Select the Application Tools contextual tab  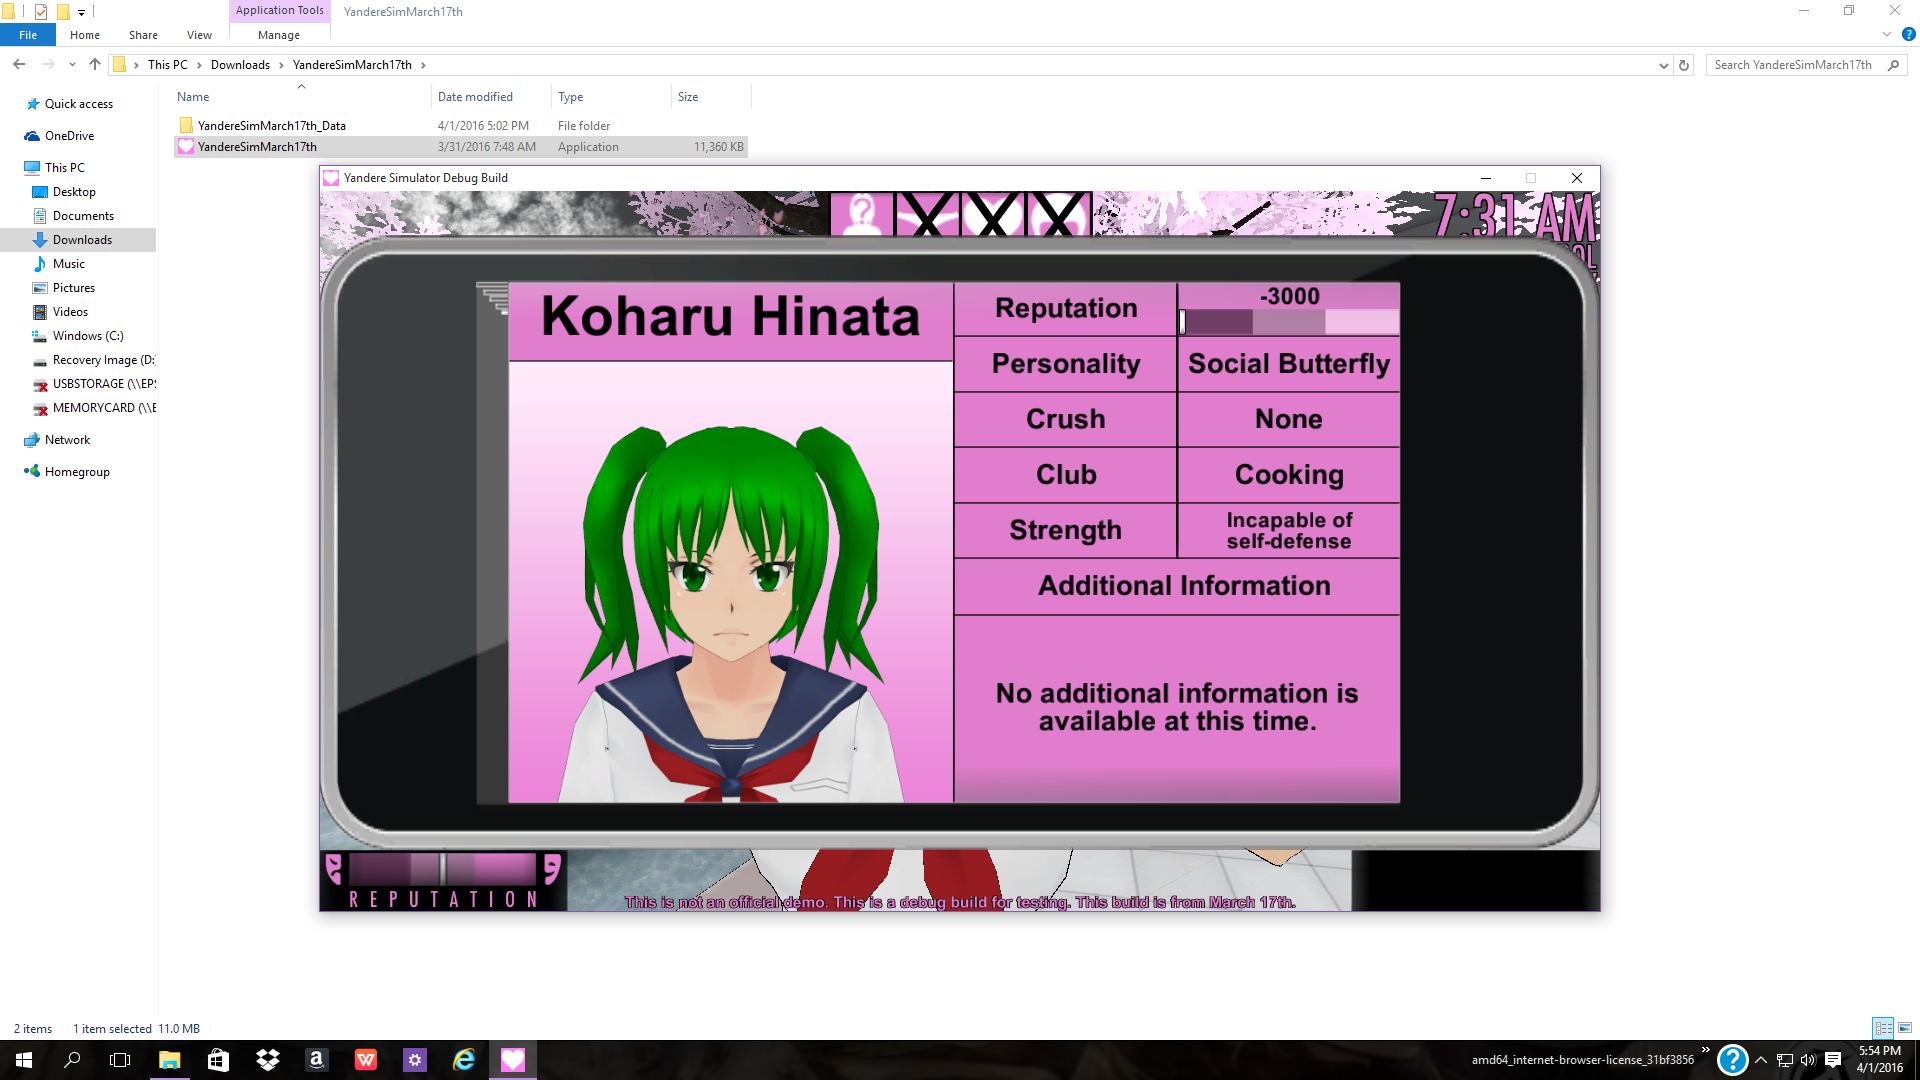280,11
